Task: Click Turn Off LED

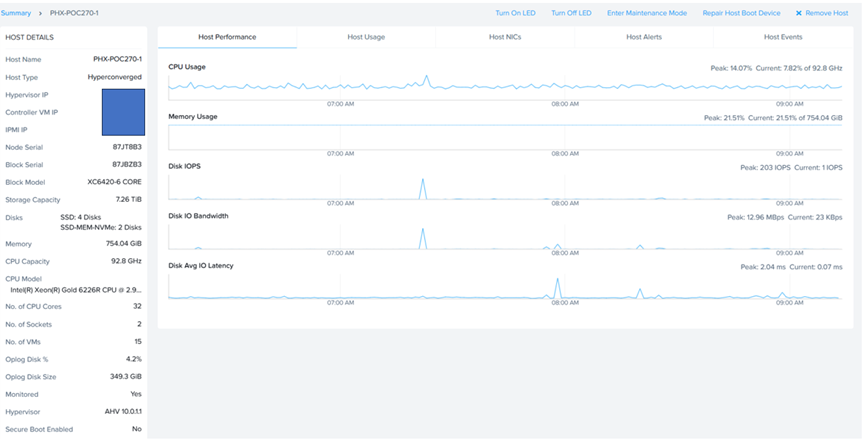Action: pos(571,13)
